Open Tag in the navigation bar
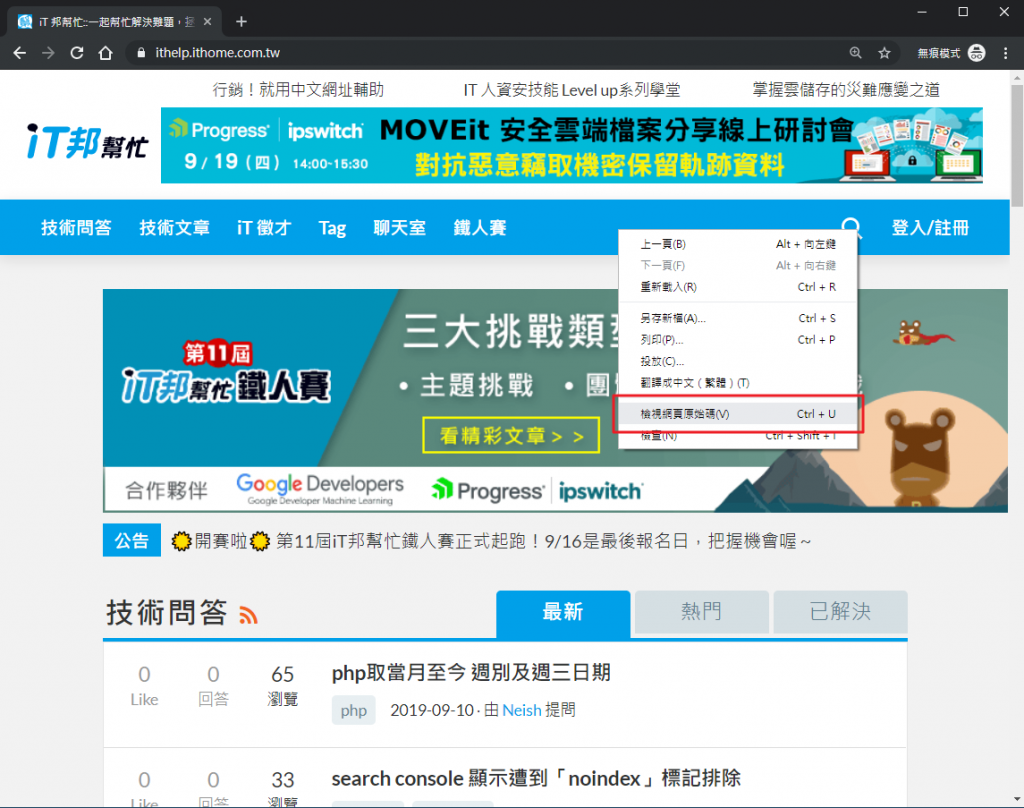The height and width of the screenshot is (808, 1024). [332, 228]
